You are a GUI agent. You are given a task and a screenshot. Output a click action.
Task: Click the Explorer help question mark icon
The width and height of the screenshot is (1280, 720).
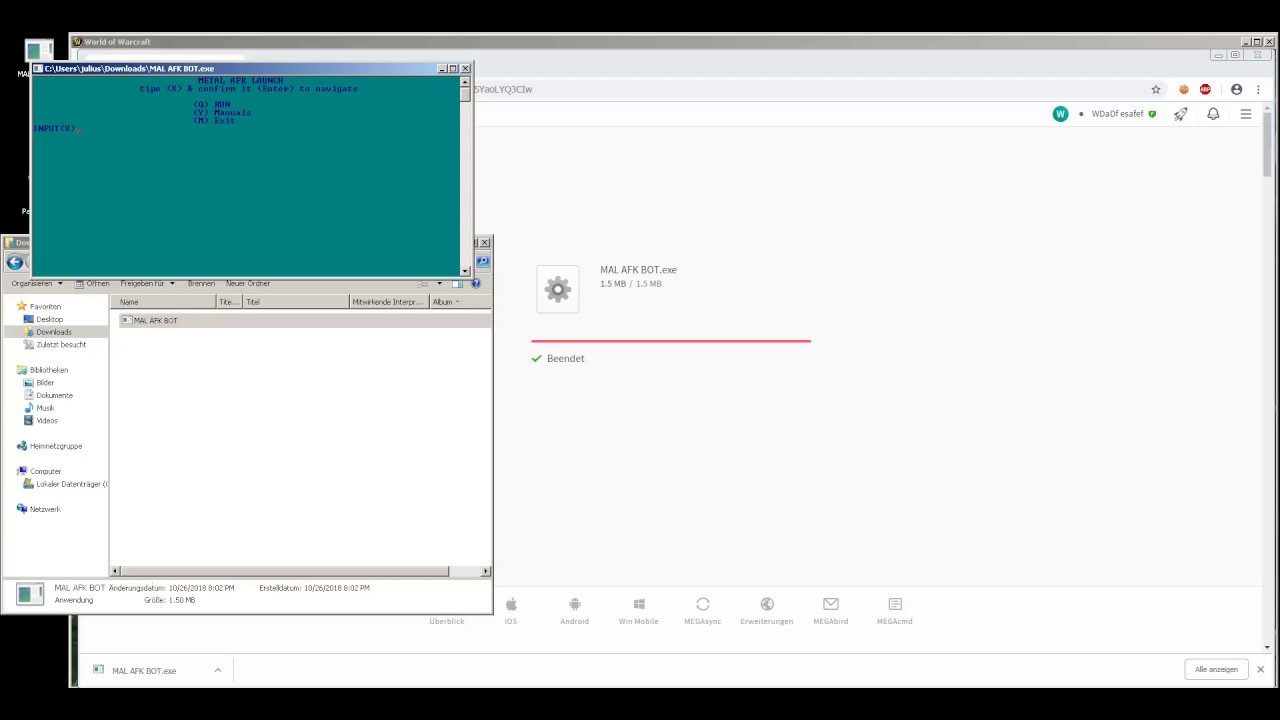tap(476, 284)
